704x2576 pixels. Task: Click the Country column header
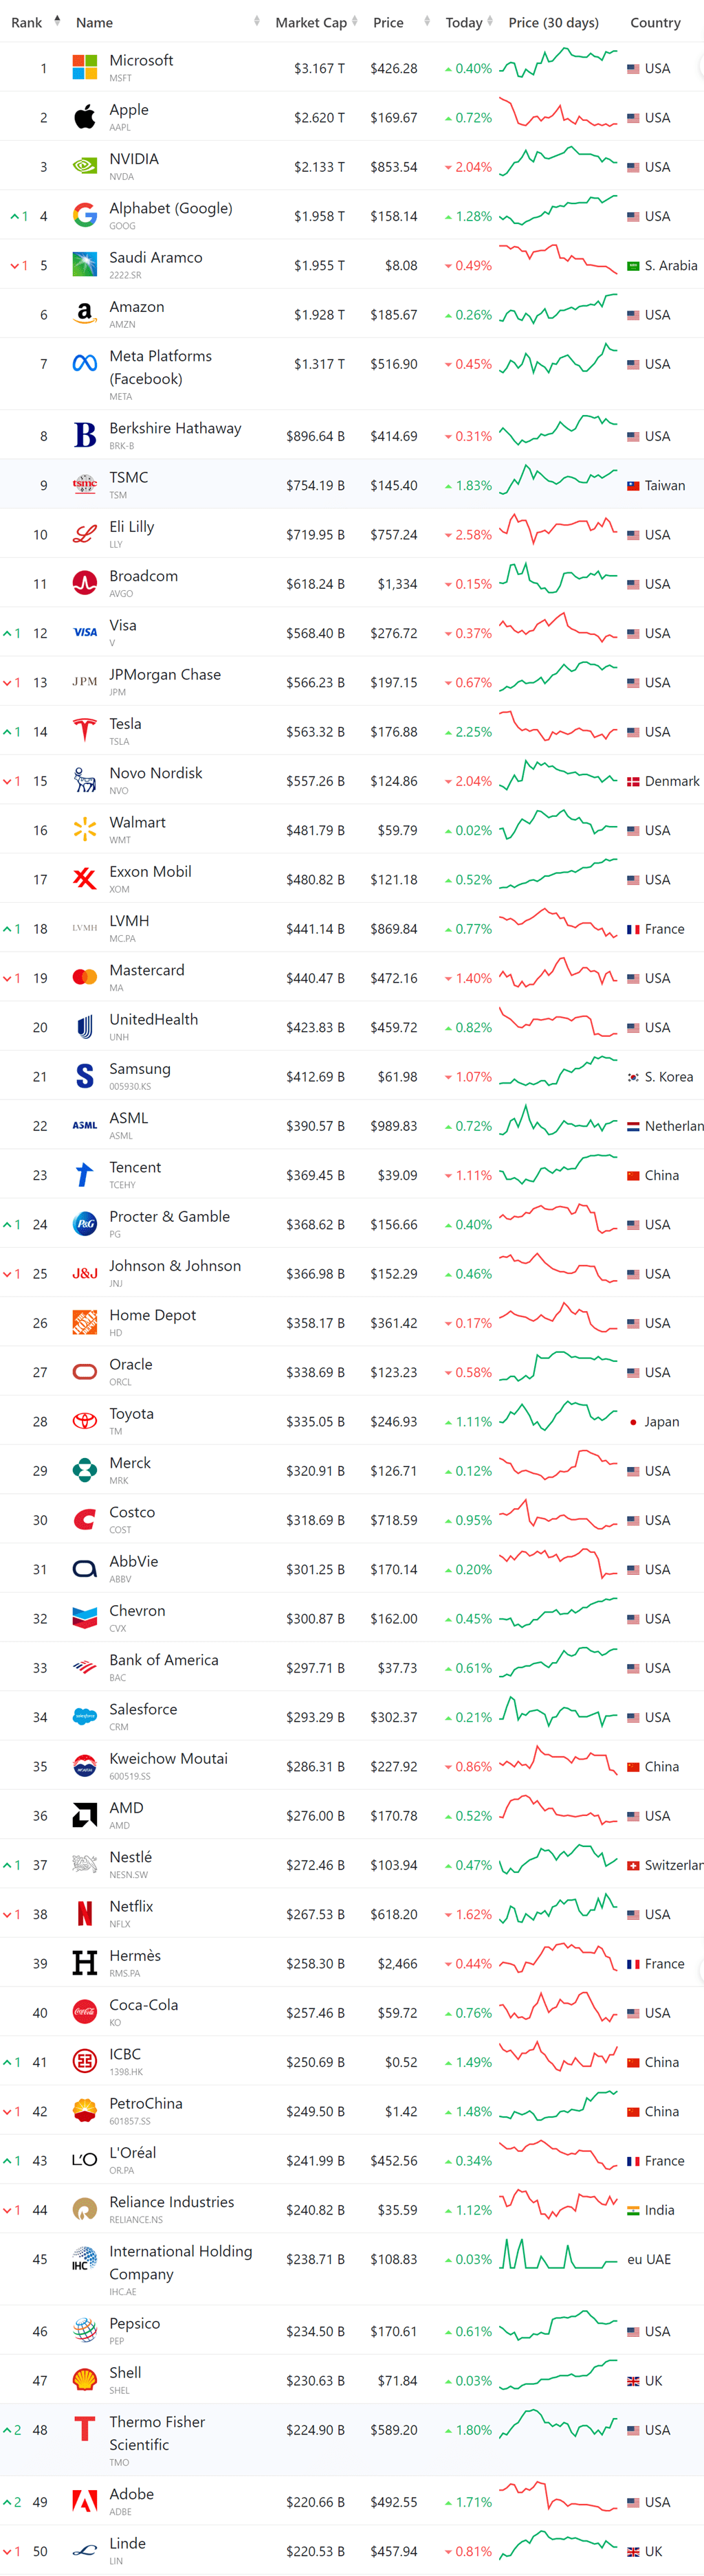tap(655, 22)
